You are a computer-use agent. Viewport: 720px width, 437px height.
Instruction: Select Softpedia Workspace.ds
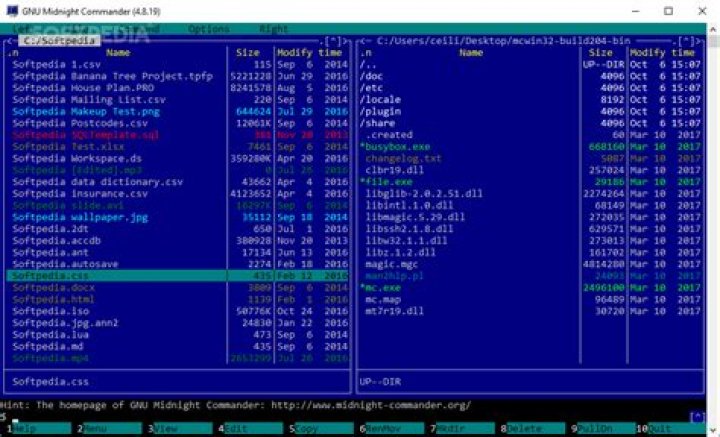point(177,159)
